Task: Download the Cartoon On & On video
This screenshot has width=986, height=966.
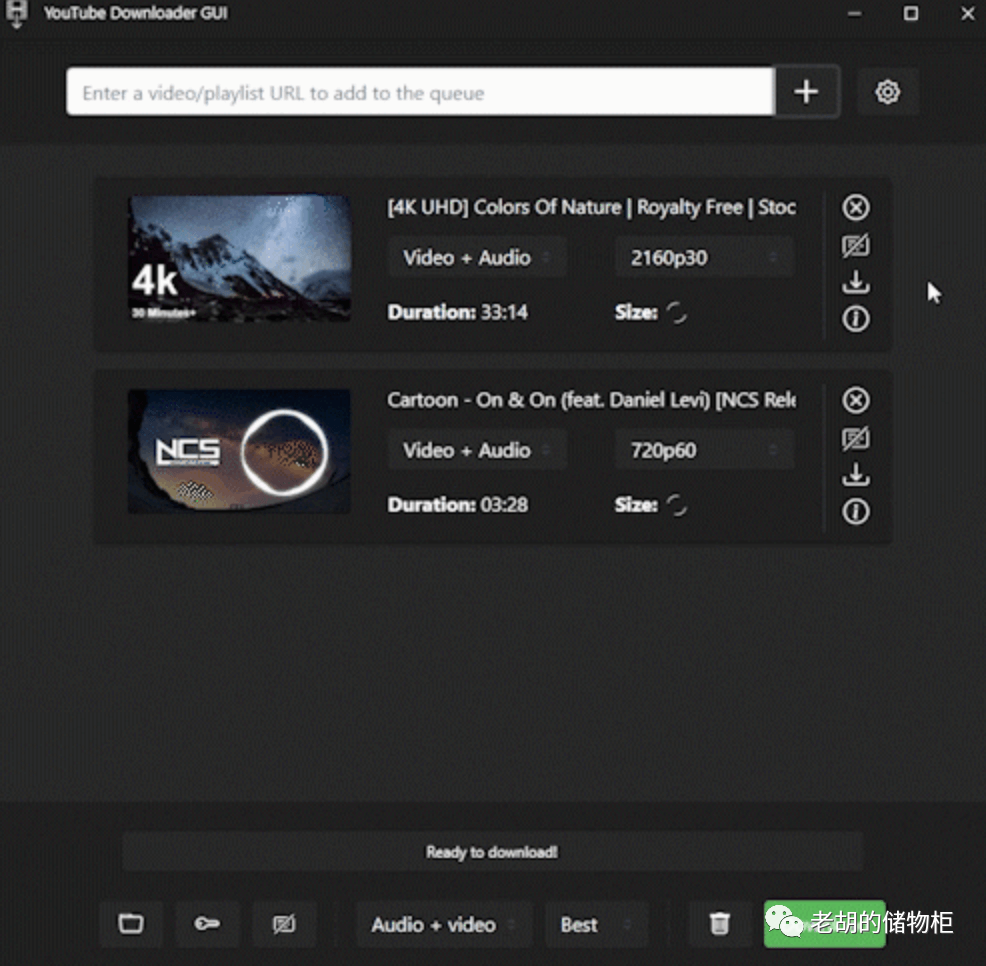Action: point(856,475)
